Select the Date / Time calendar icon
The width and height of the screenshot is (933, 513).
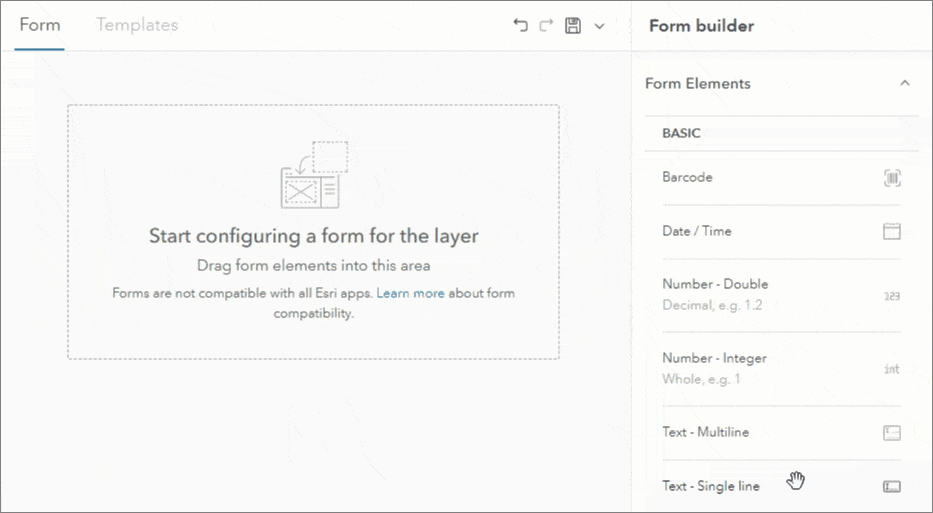tap(891, 231)
